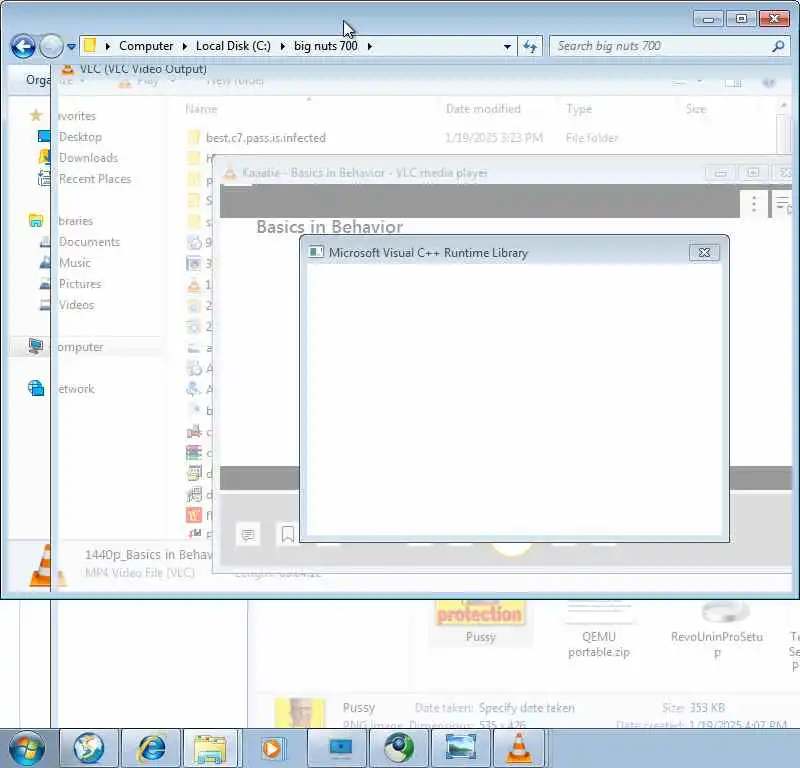The image size is (800, 768).
Task: Open the blue sphere browser on taskbar
Action: coord(399,749)
